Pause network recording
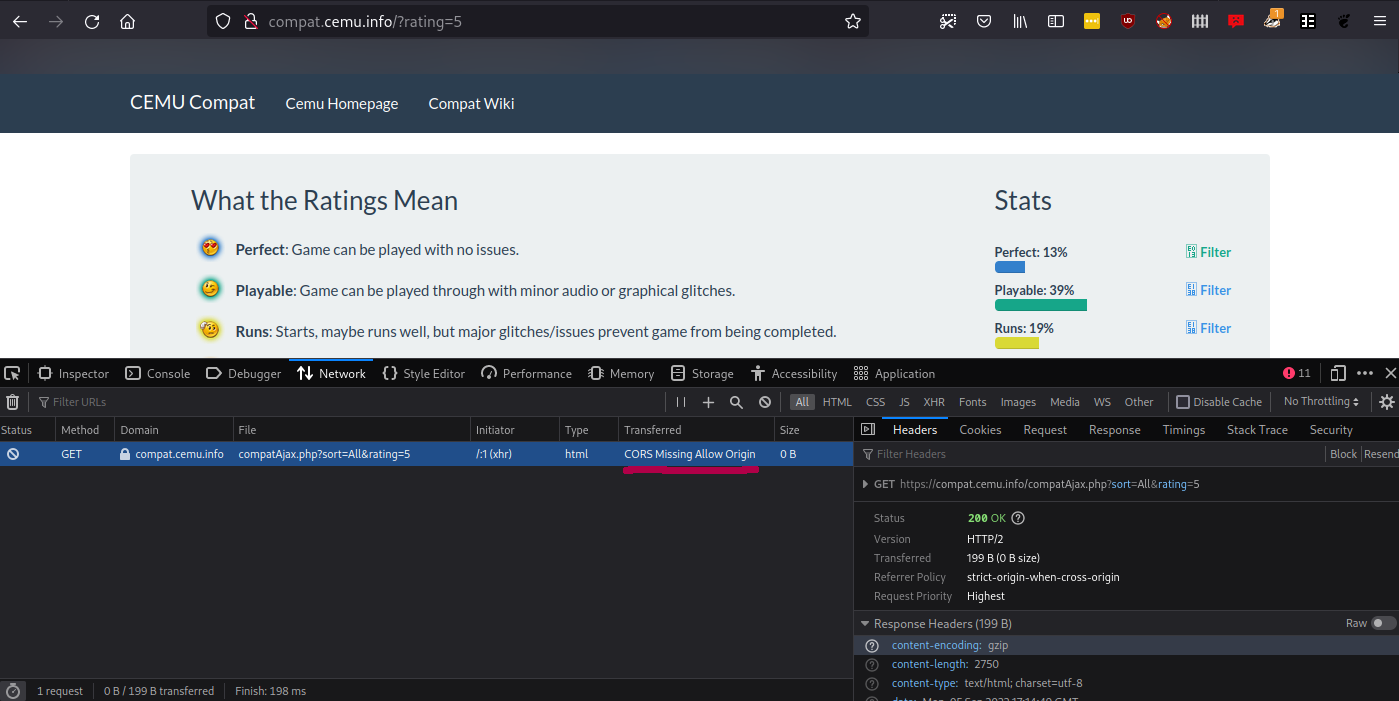The image size is (1399, 701). 681,402
